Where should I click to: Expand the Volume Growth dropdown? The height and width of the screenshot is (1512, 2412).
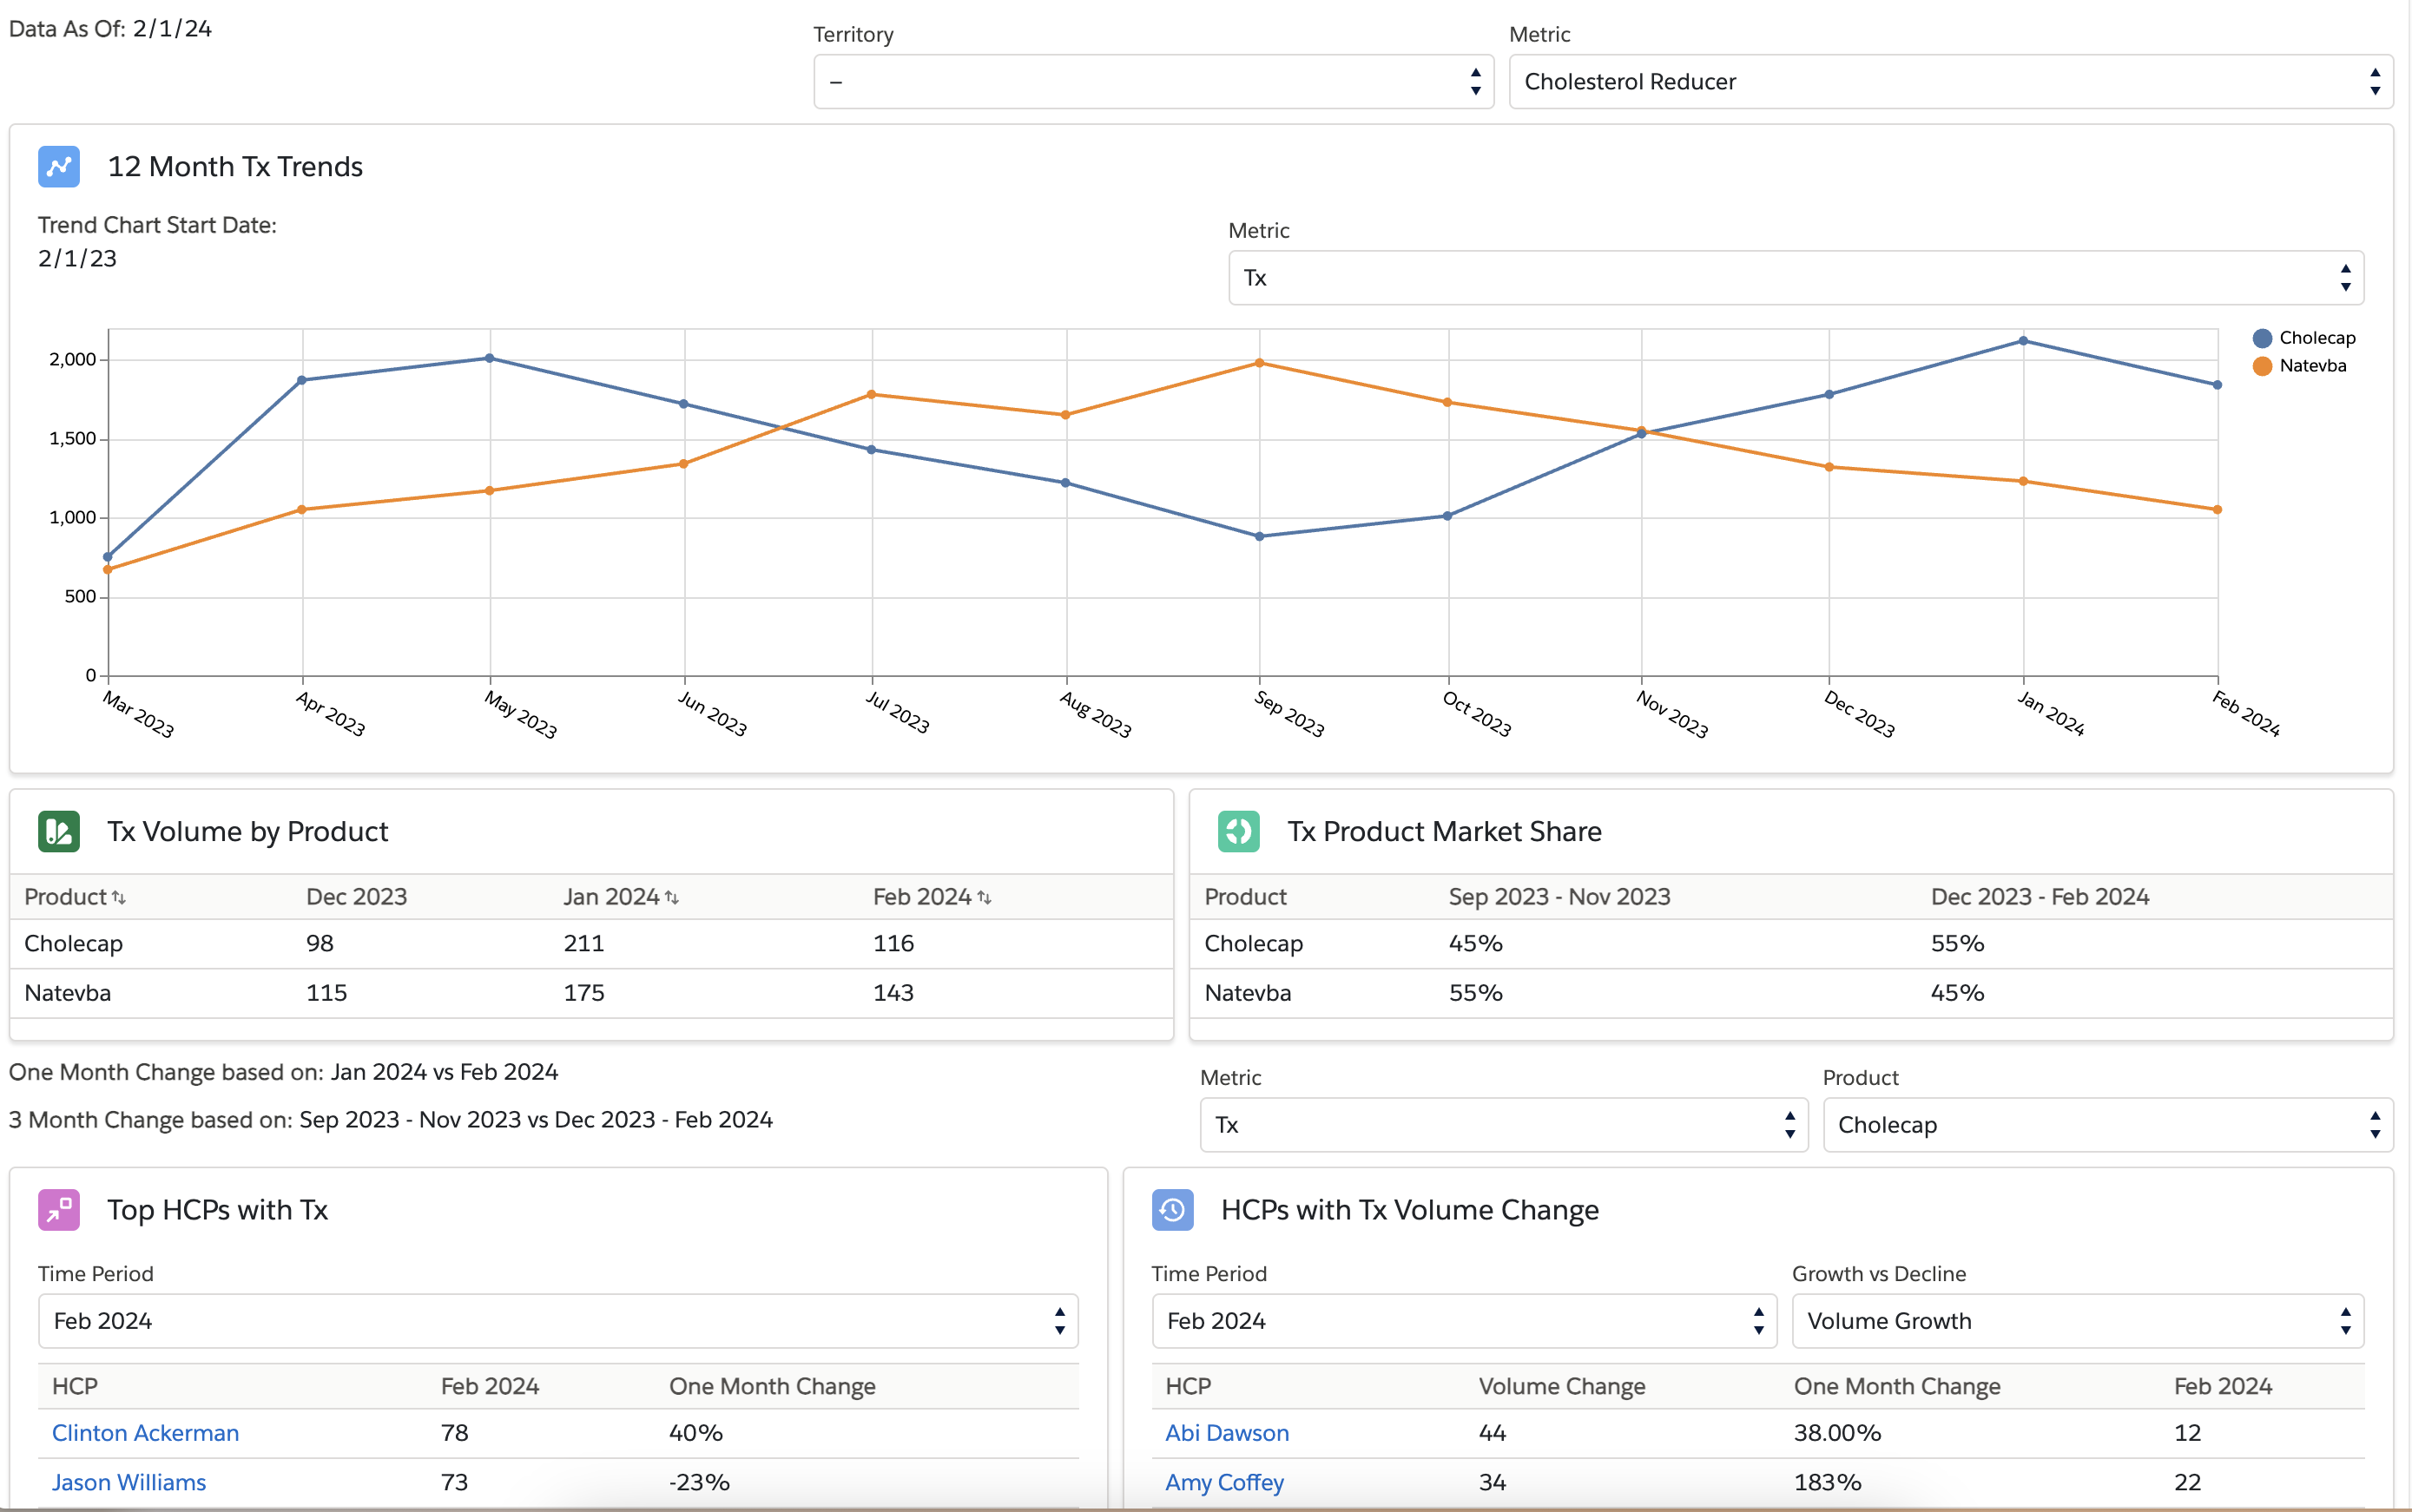point(2077,1321)
